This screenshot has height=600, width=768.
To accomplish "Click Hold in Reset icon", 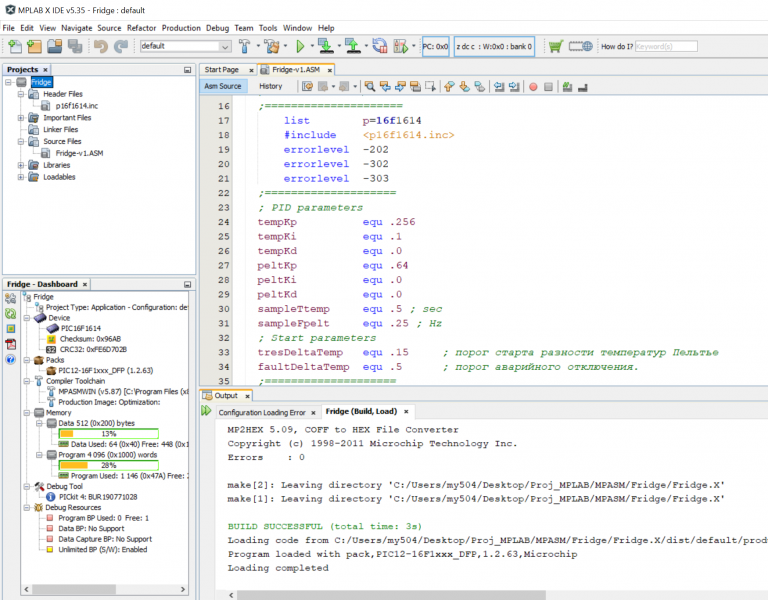I will point(380,46).
